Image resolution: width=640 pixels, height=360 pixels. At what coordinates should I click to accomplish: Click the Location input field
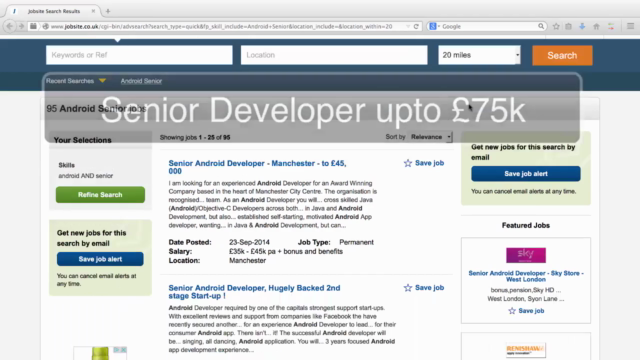334,55
